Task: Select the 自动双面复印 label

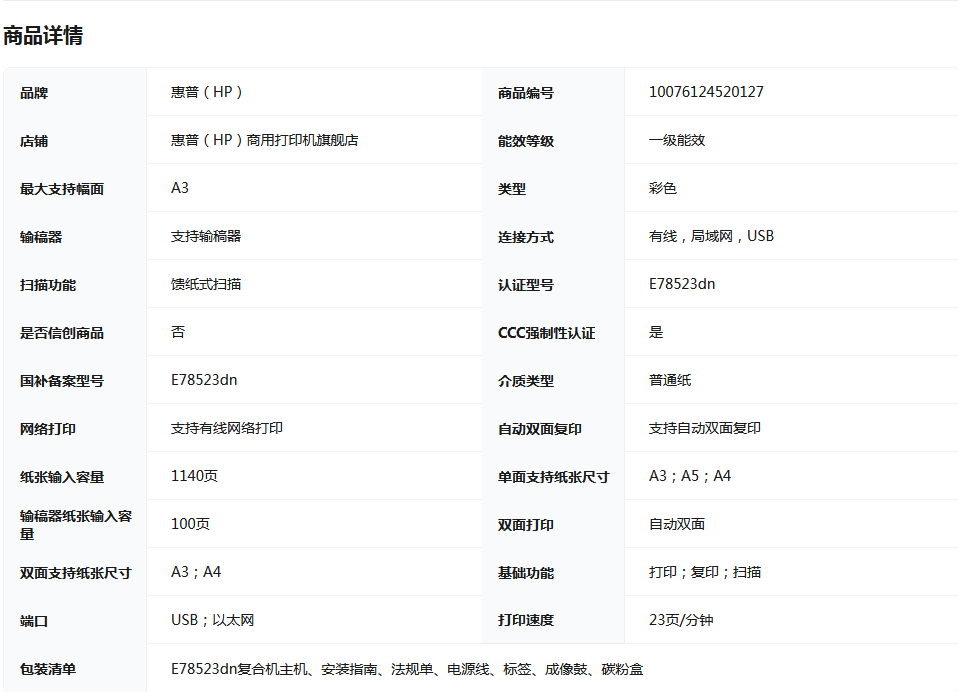Action: [539, 429]
